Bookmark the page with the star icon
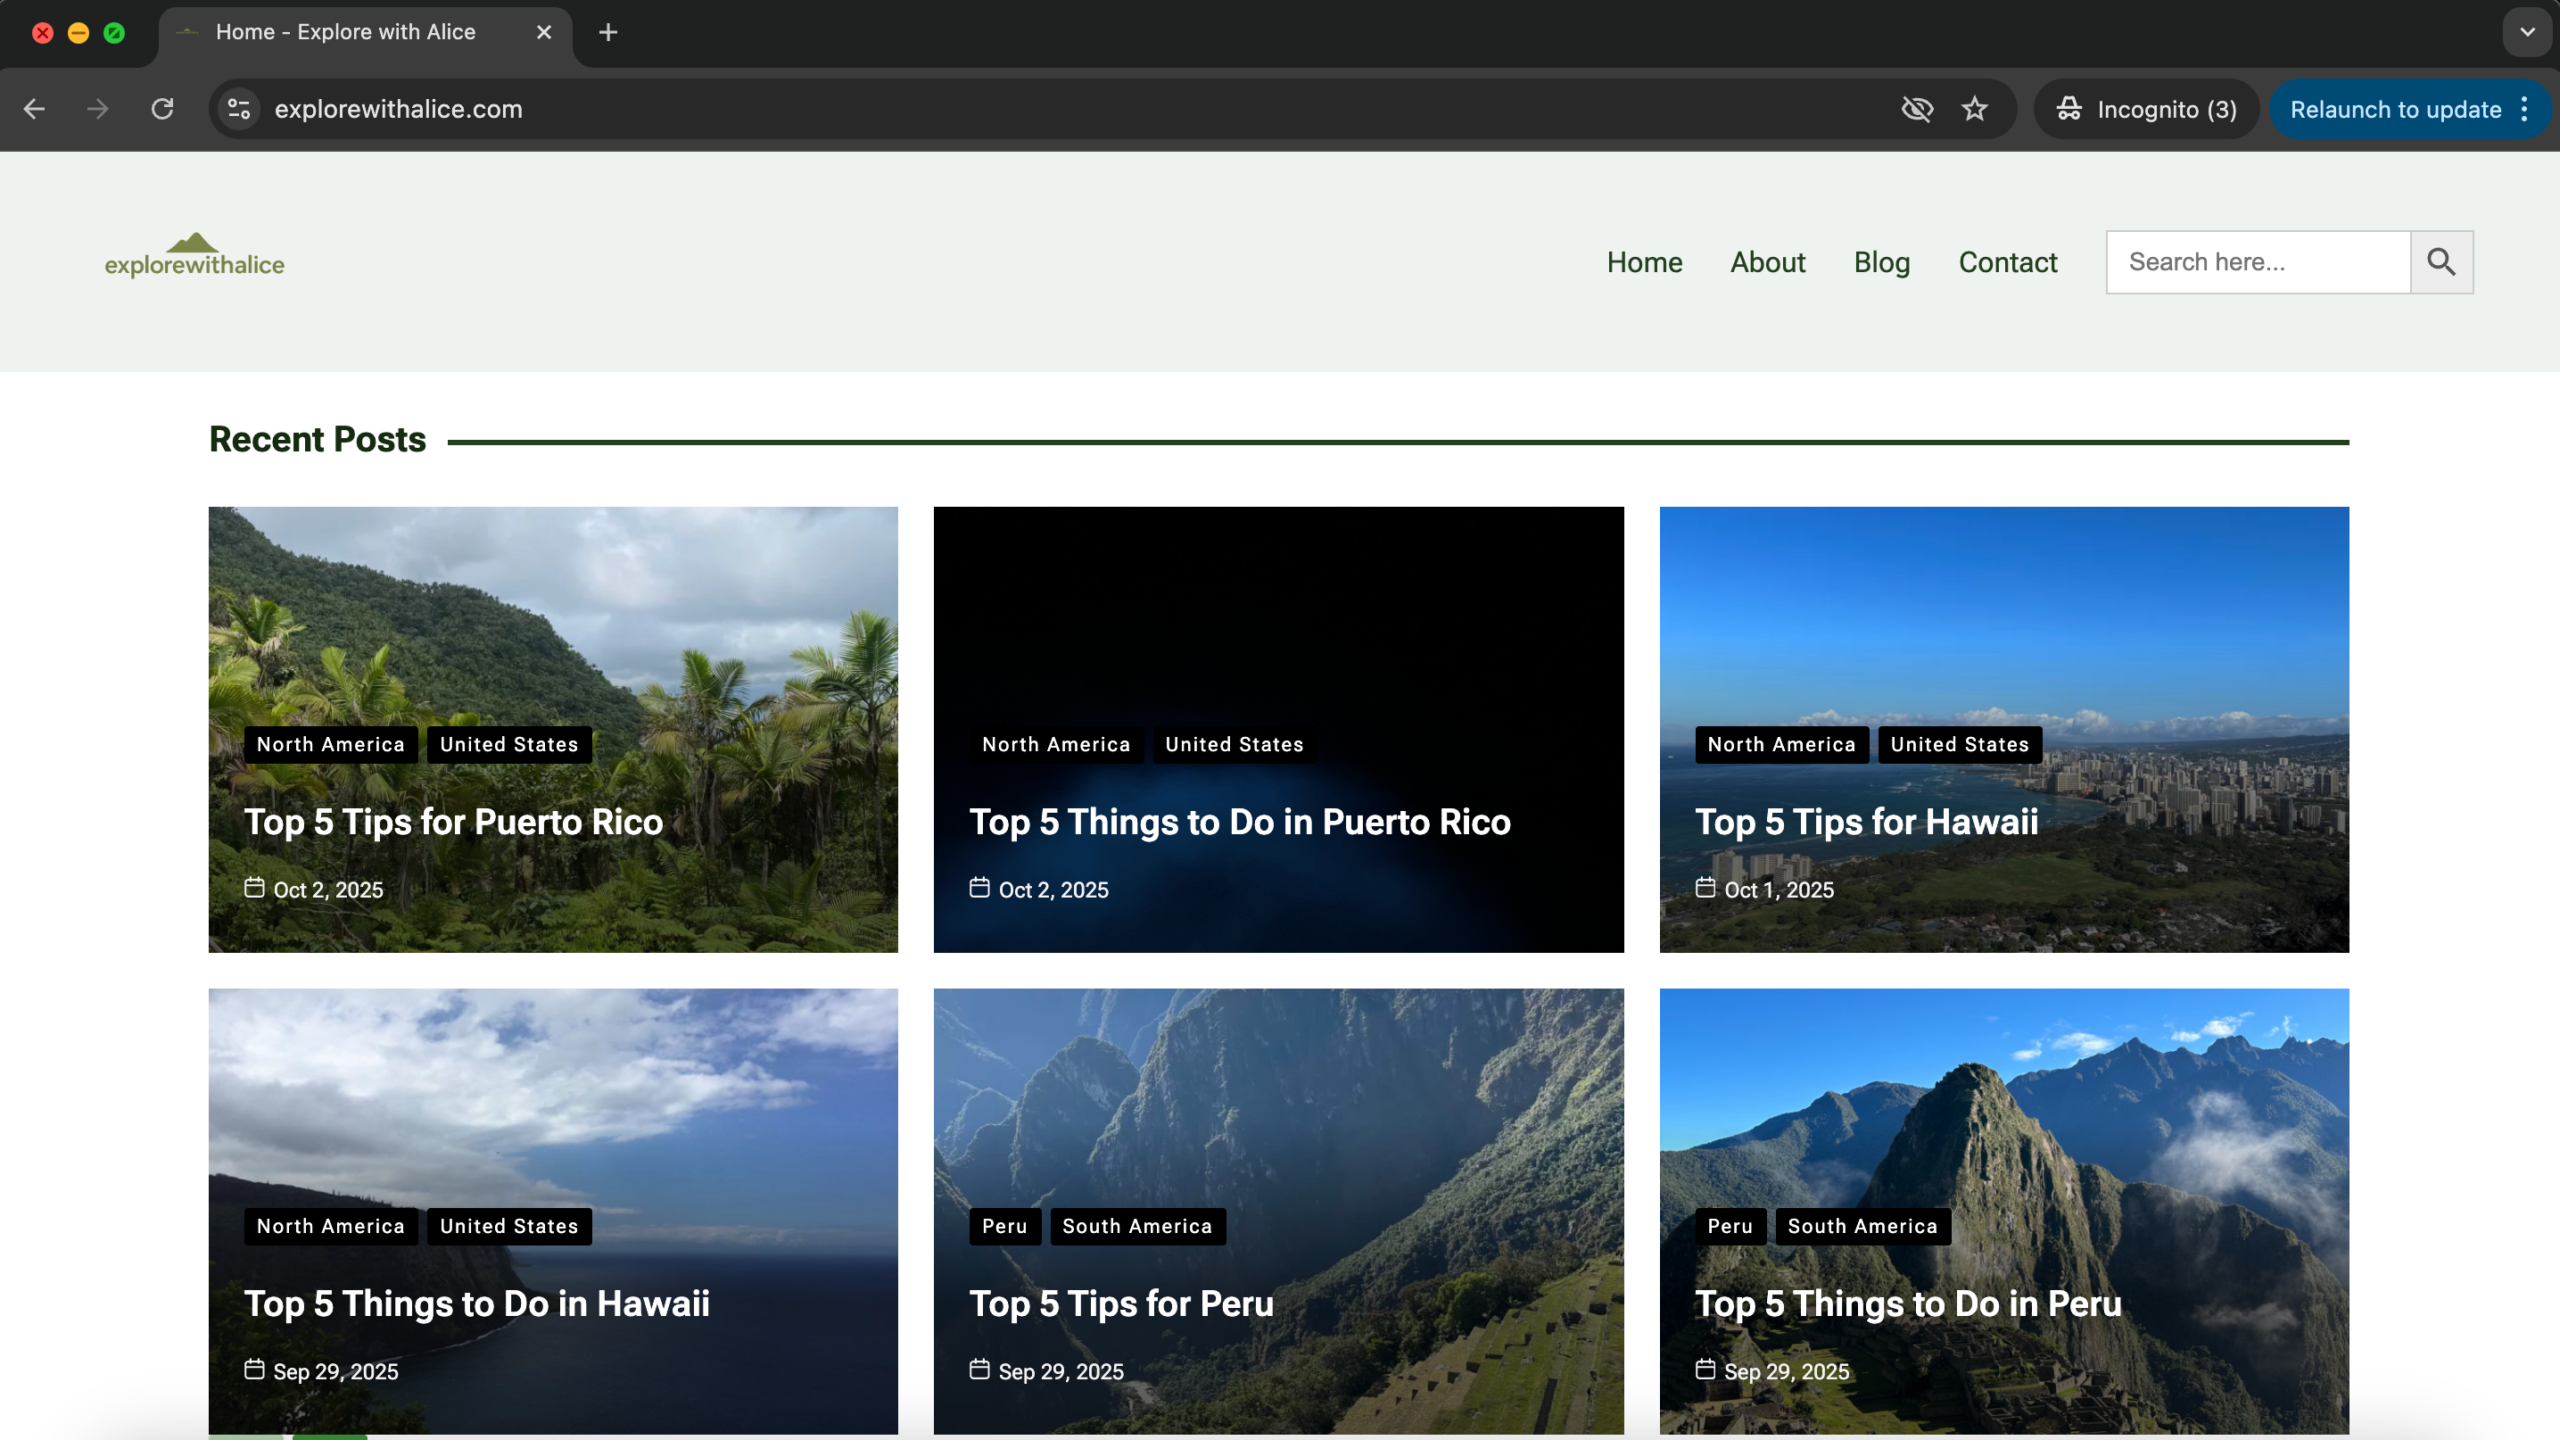Screen dimensions: 2560x1440 coord(1974,109)
